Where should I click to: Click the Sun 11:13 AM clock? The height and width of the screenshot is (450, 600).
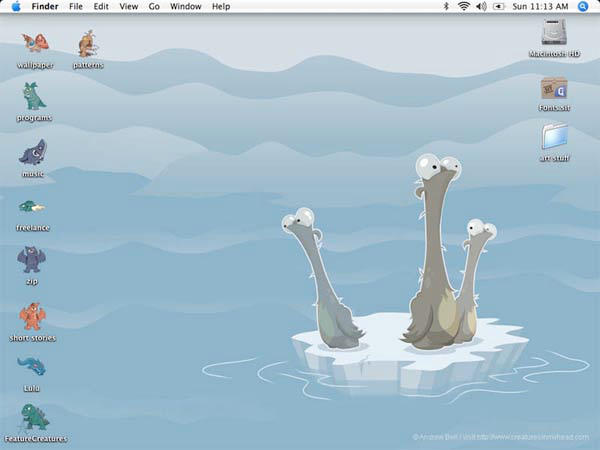[540, 7]
